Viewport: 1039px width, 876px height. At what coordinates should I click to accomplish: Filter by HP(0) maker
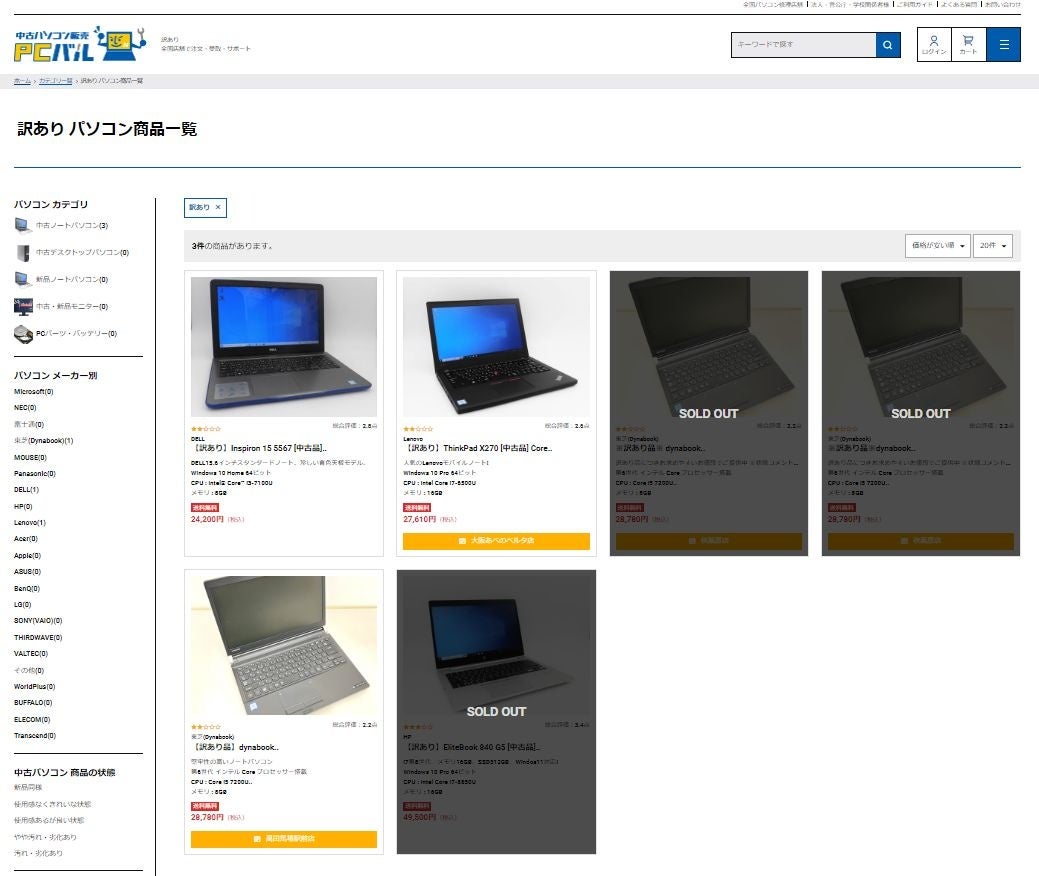[23, 506]
